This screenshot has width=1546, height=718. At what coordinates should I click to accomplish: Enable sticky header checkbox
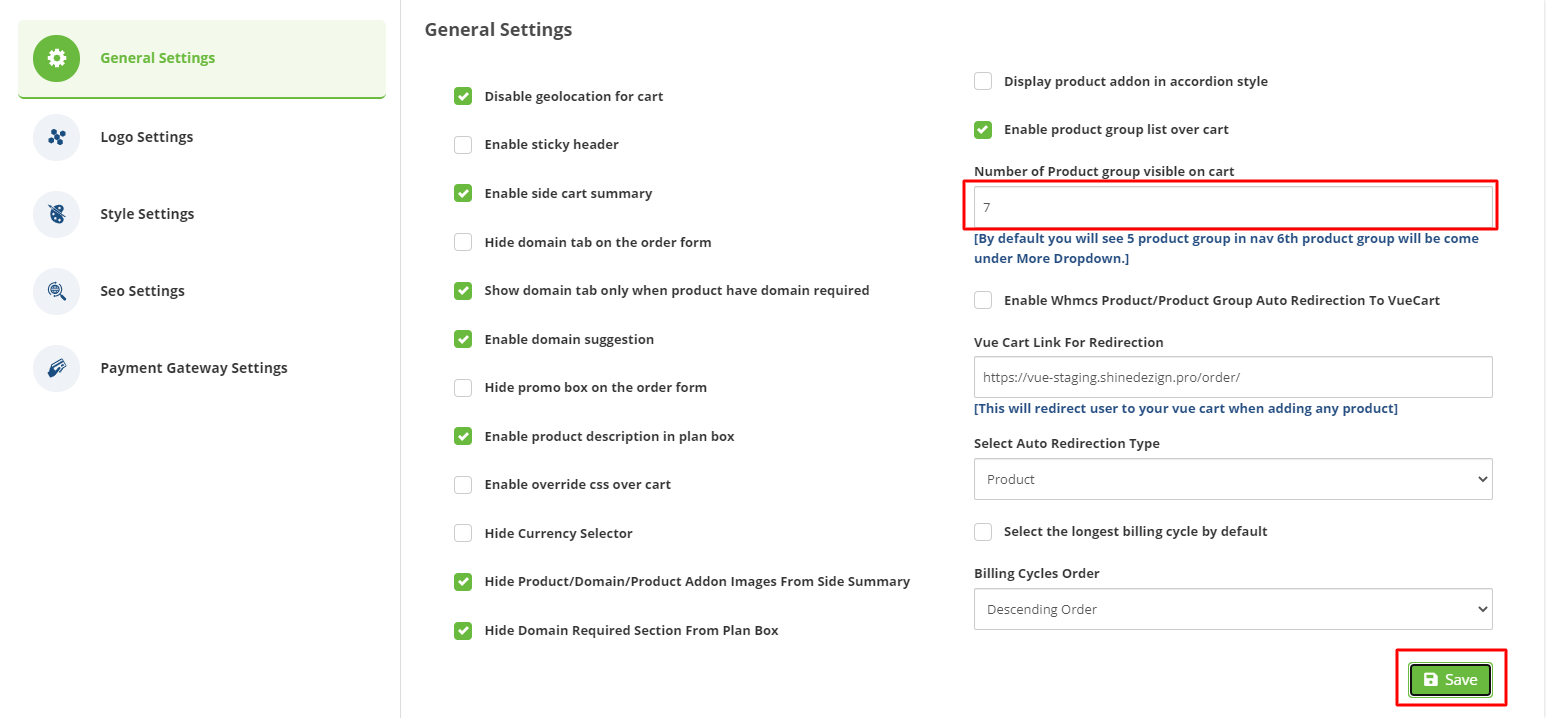(x=463, y=144)
